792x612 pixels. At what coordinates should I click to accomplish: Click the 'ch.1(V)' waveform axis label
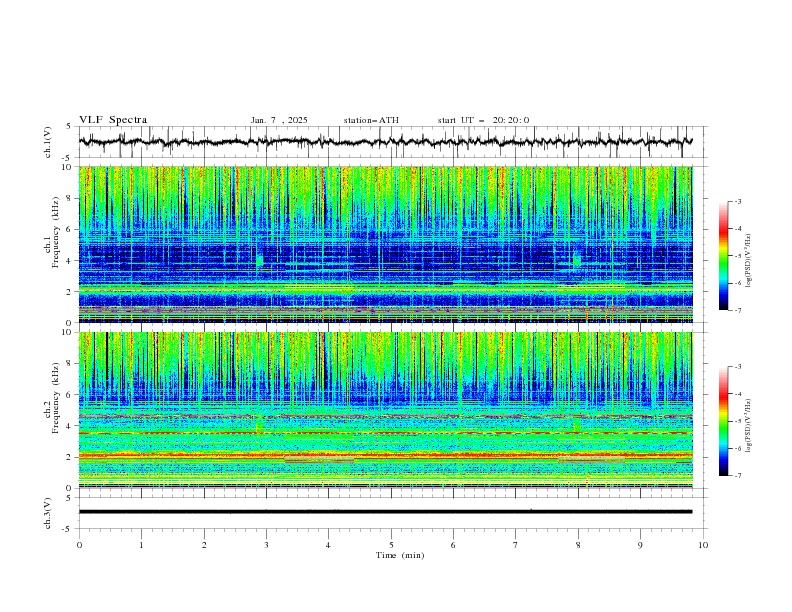tap(48, 142)
